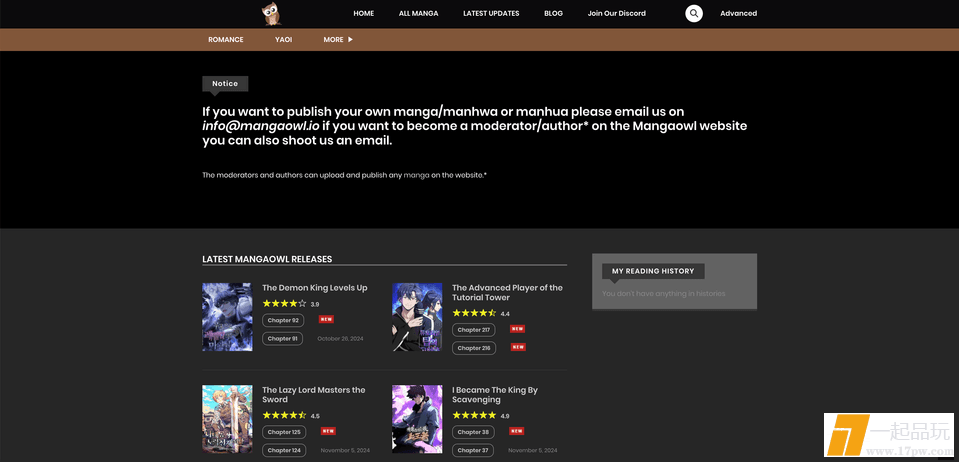Click the star rating for Demon King Levels Up
959x462 pixels.
[x=284, y=303]
